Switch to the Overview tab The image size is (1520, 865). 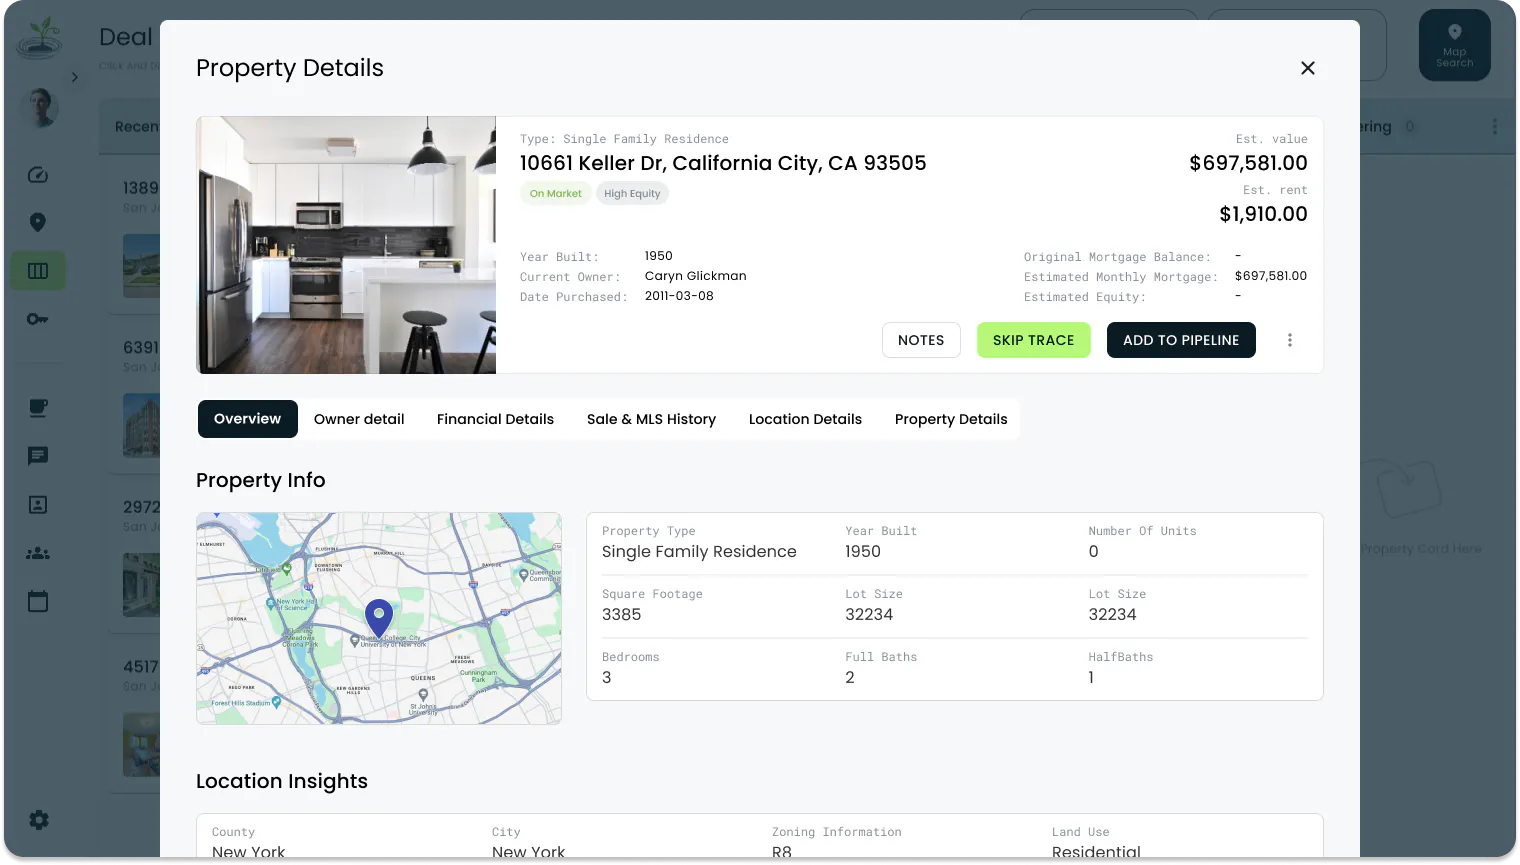pos(248,419)
